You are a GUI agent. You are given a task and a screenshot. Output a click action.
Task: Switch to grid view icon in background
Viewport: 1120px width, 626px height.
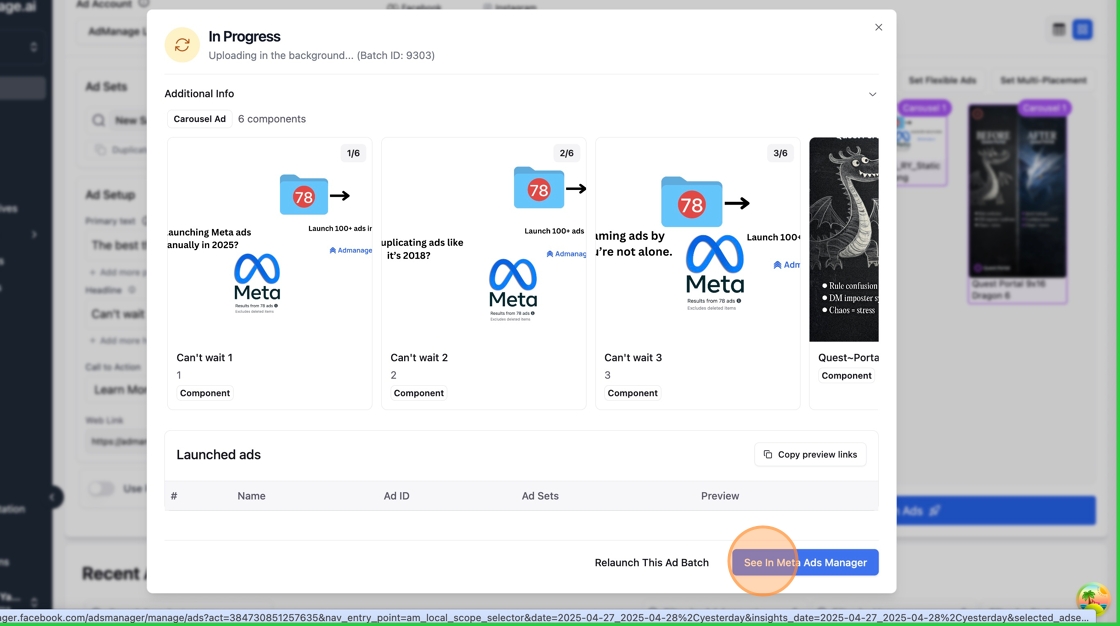pos(1082,29)
